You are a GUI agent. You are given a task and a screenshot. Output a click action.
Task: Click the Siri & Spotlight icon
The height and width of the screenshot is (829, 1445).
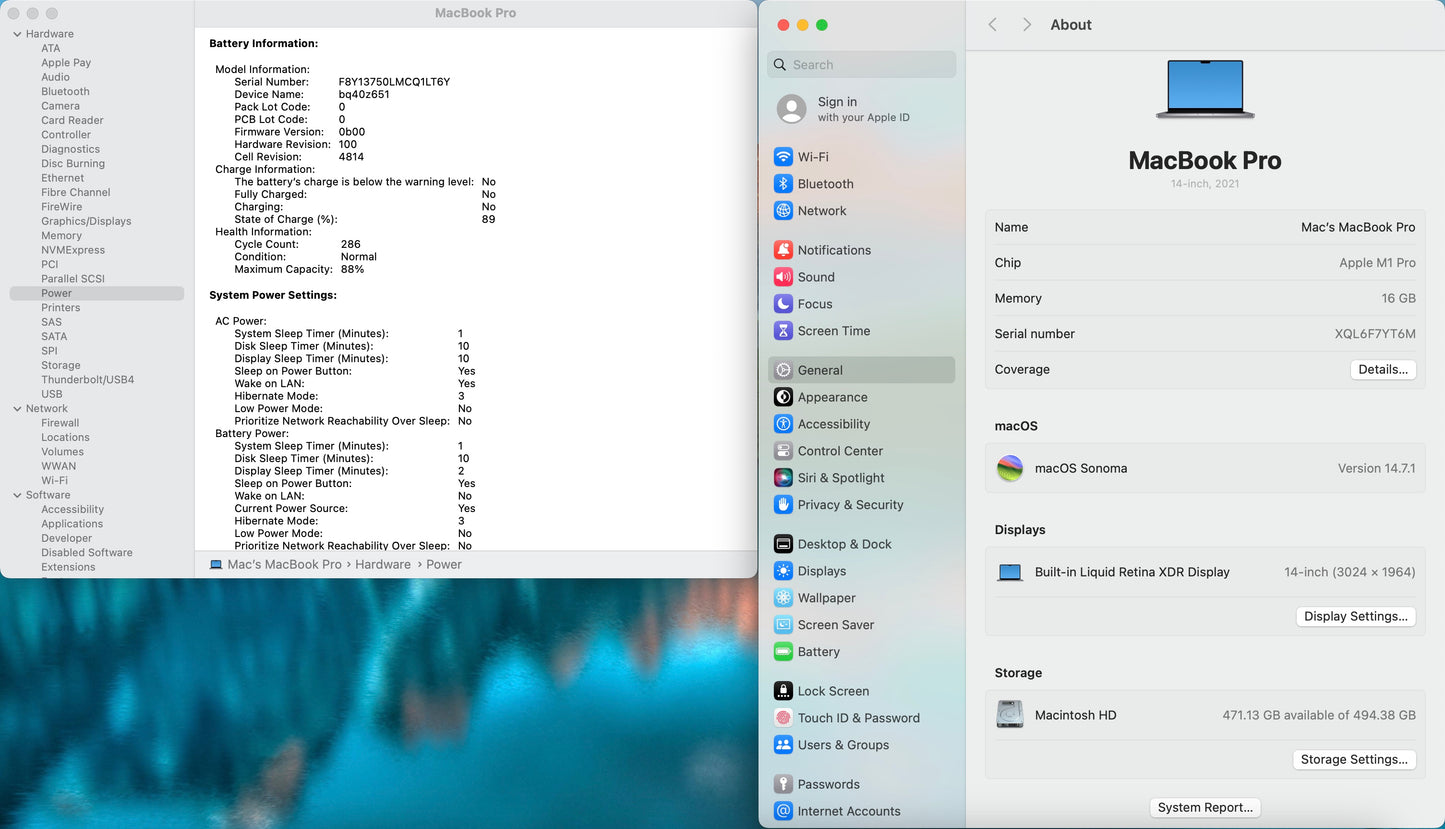point(783,478)
